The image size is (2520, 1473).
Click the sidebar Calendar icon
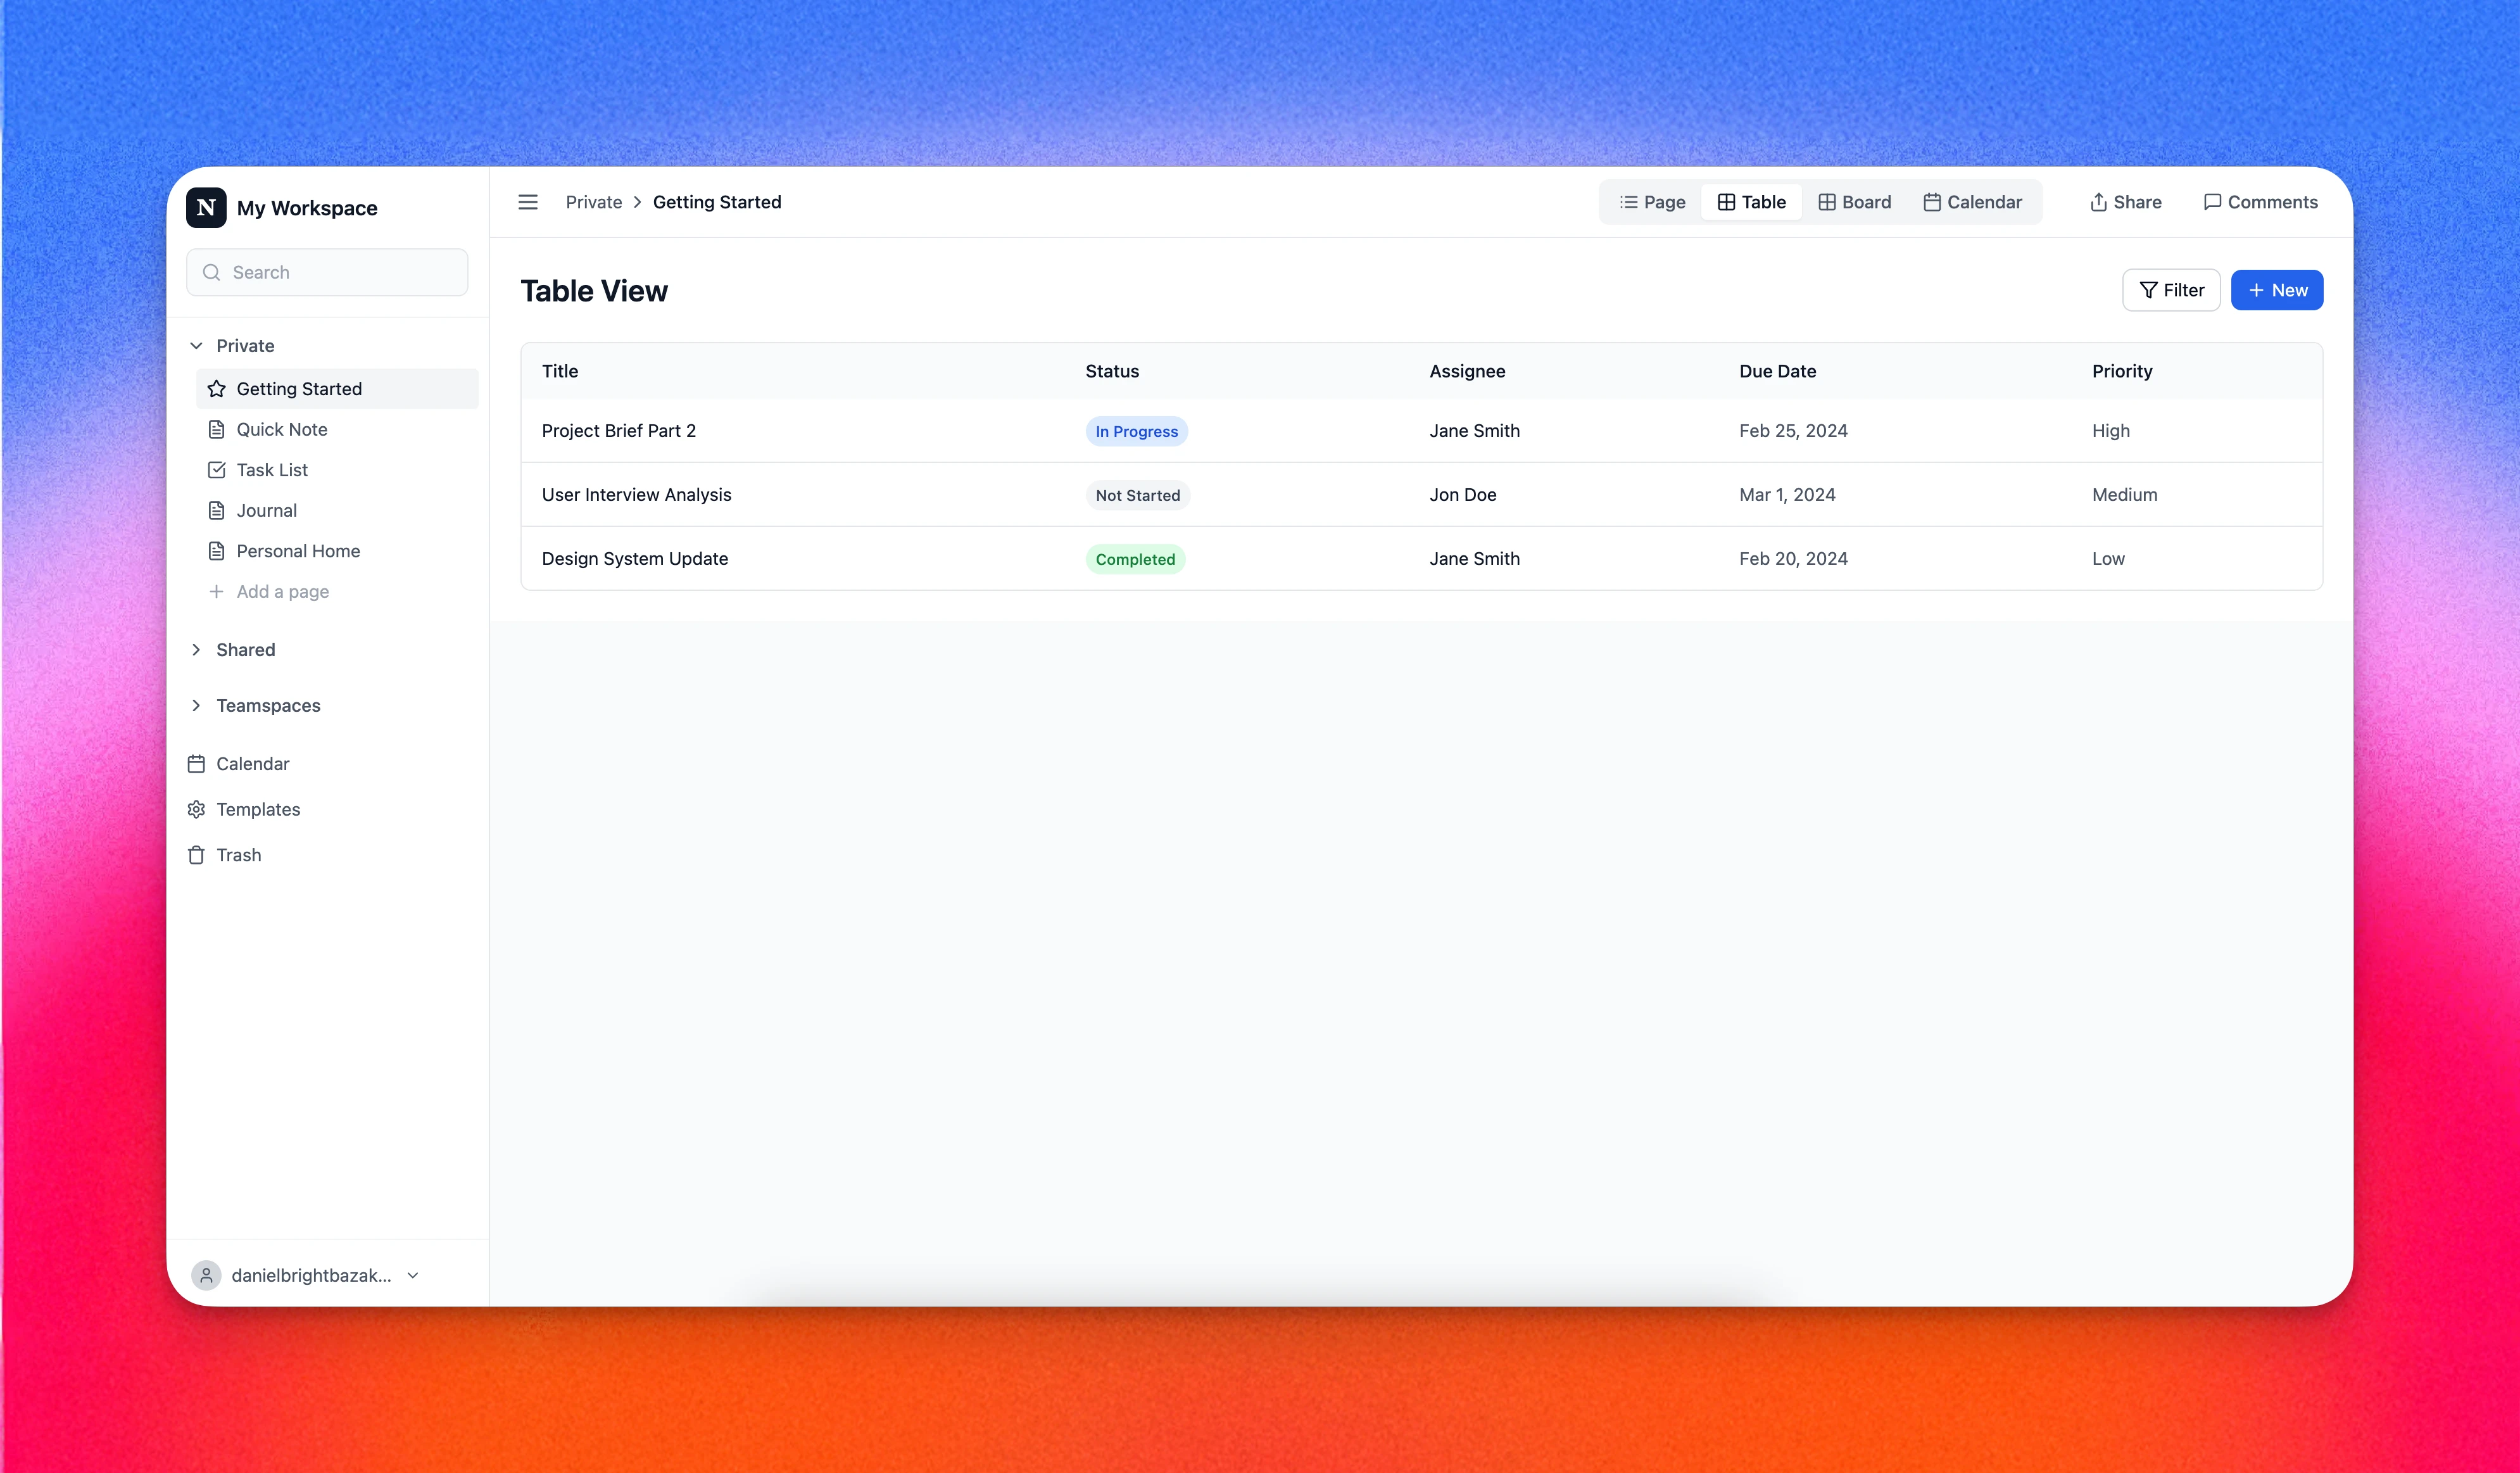click(196, 763)
